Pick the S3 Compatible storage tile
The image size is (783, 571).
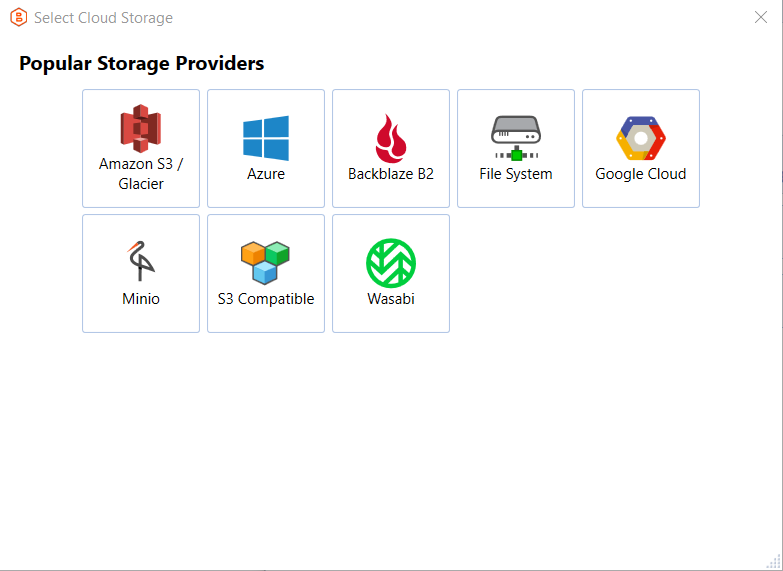coord(266,273)
